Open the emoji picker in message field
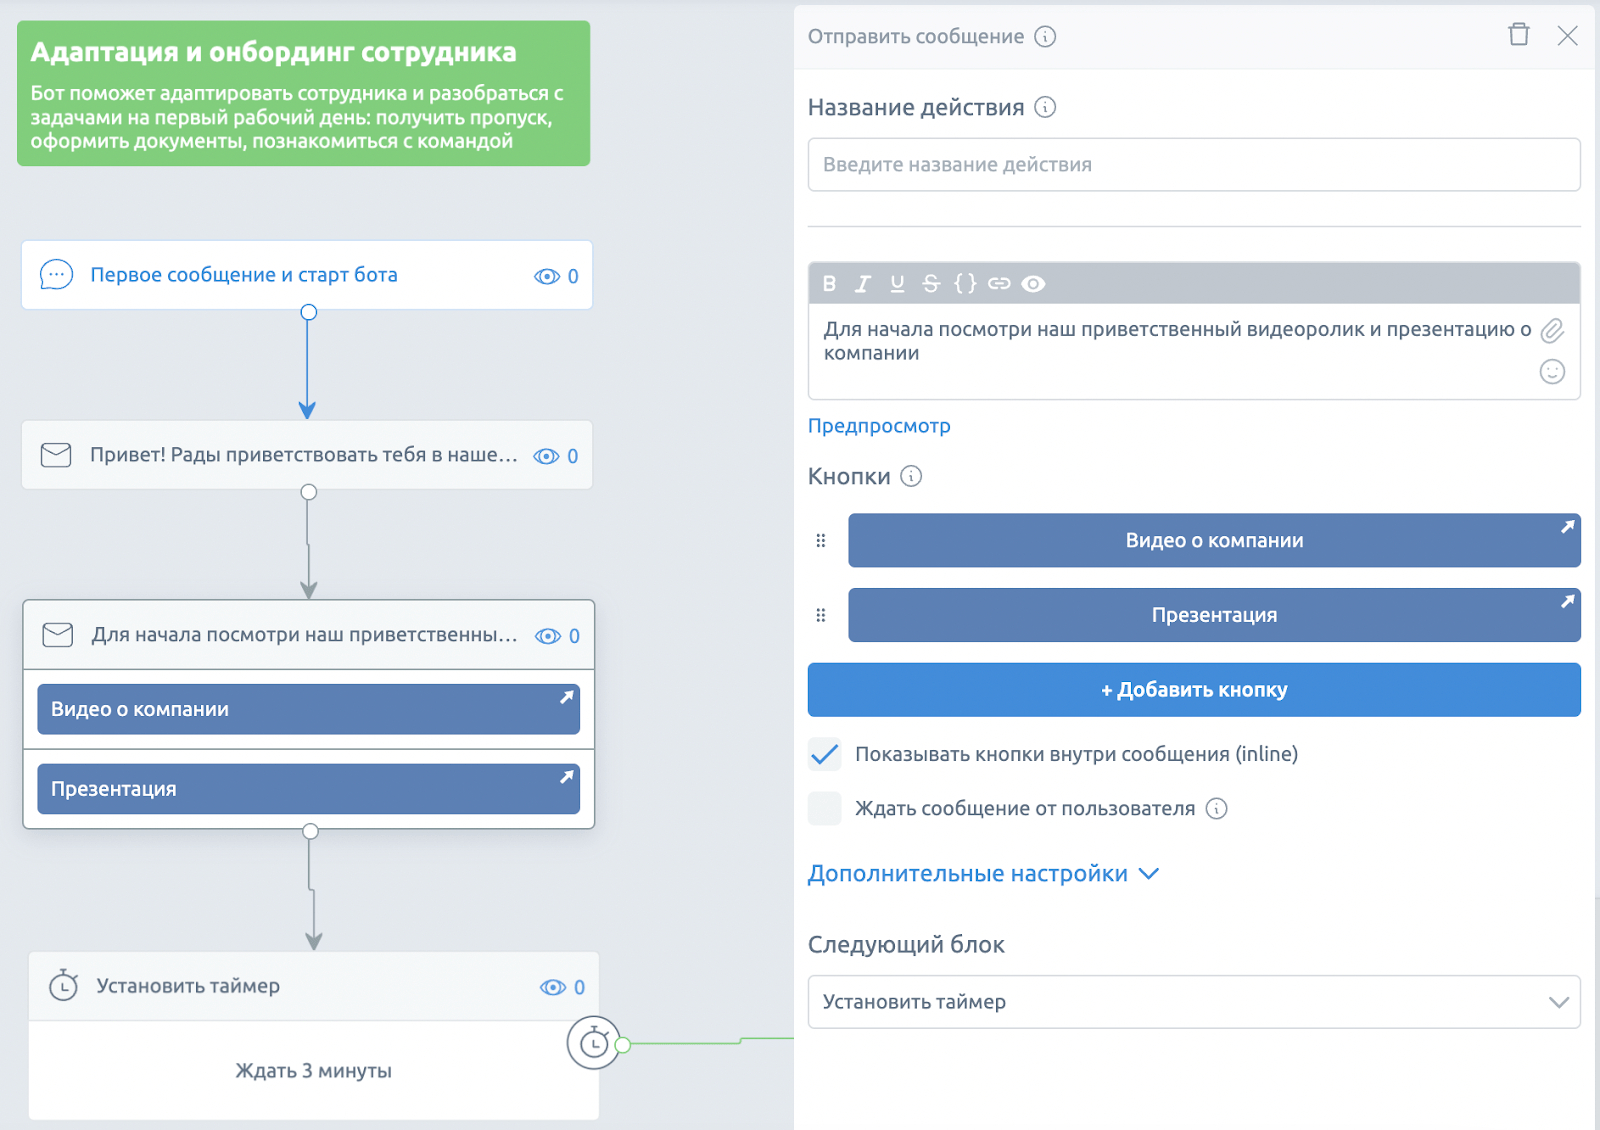The width and height of the screenshot is (1600, 1130). [1552, 372]
